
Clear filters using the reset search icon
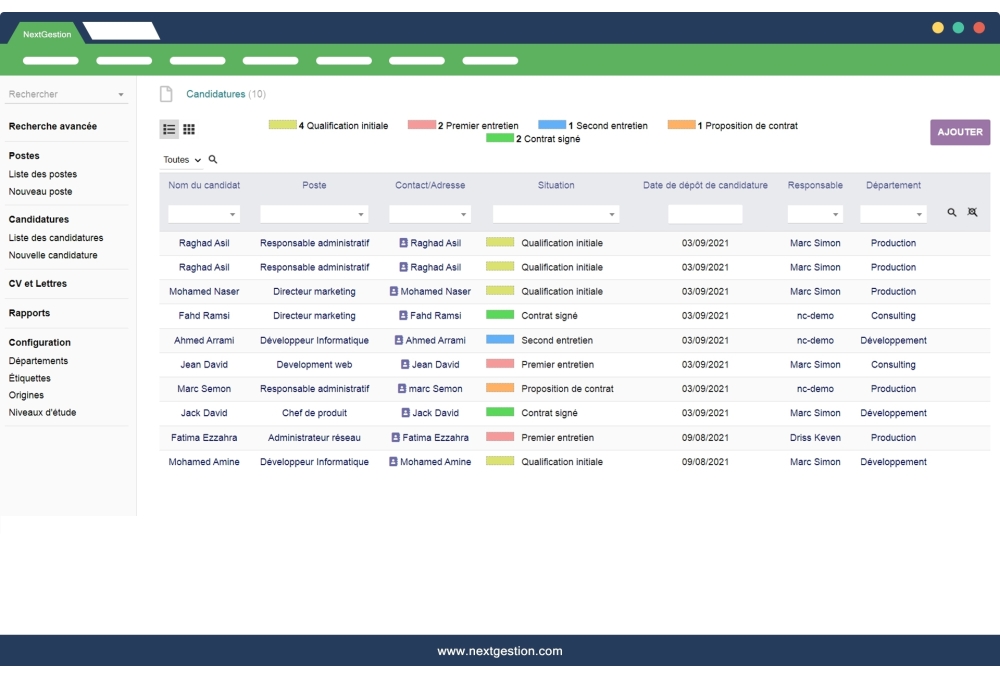[972, 212]
